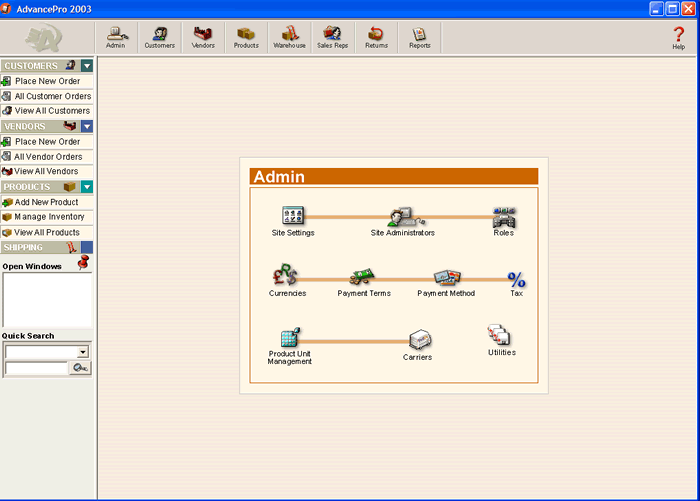
Task: Click the Quick Search key button
Action: coord(80,368)
